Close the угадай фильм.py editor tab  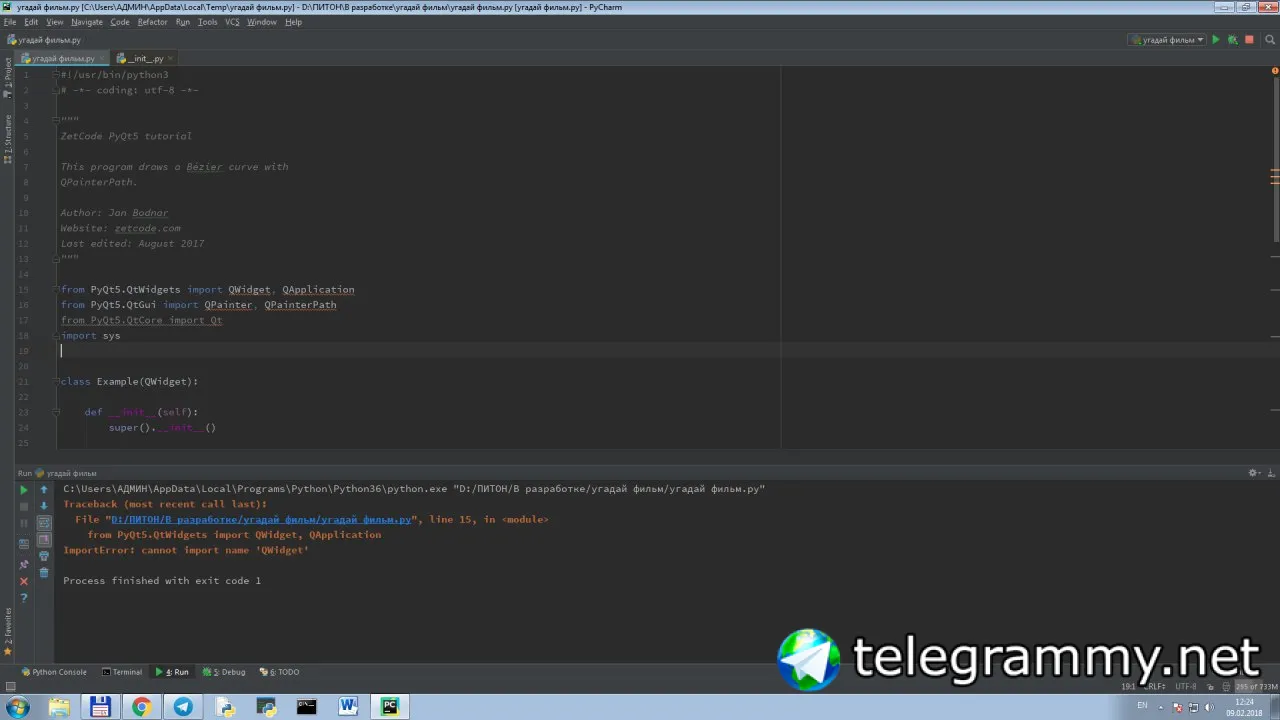point(101,59)
